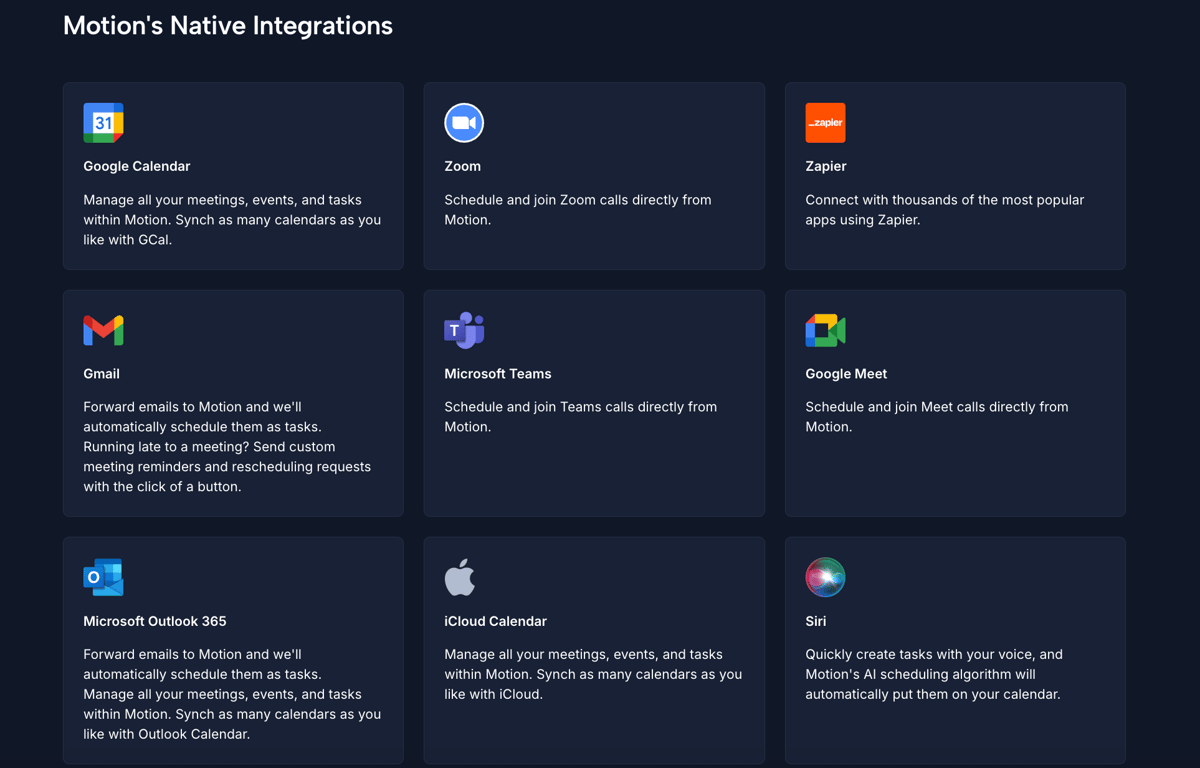Click Google Calendar description about GCal sync
The image size is (1200, 768).
pyautogui.click(x=232, y=220)
